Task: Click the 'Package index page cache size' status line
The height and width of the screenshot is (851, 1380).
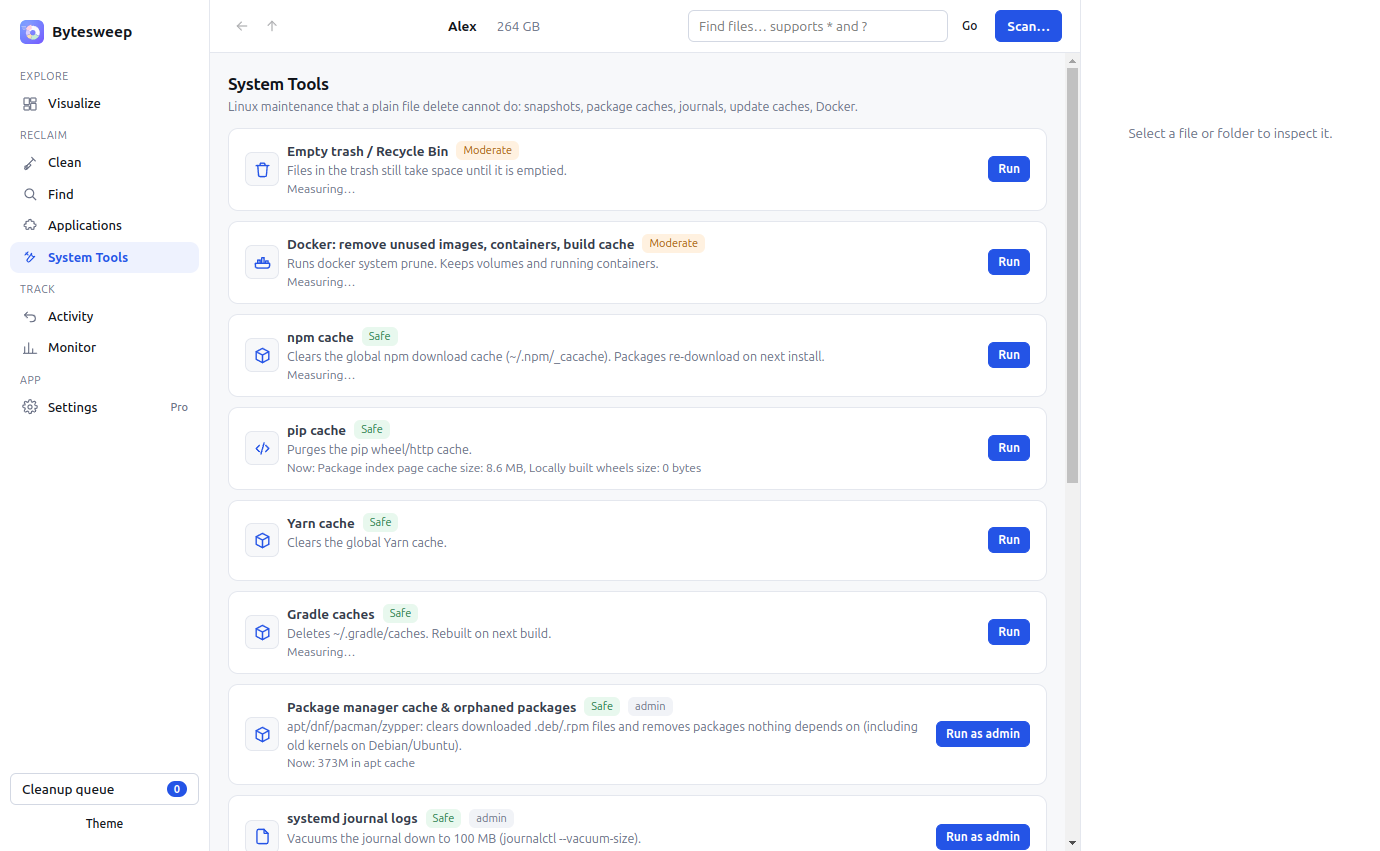Action: click(494, 468)
